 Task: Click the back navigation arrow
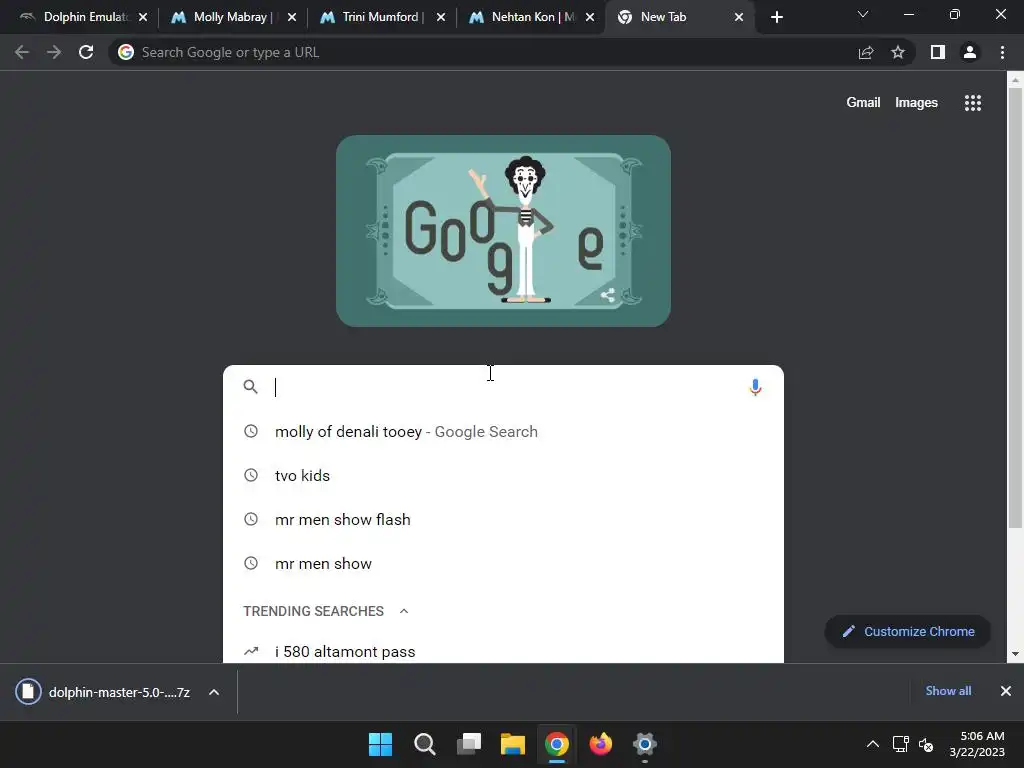(x=22, y=52)
